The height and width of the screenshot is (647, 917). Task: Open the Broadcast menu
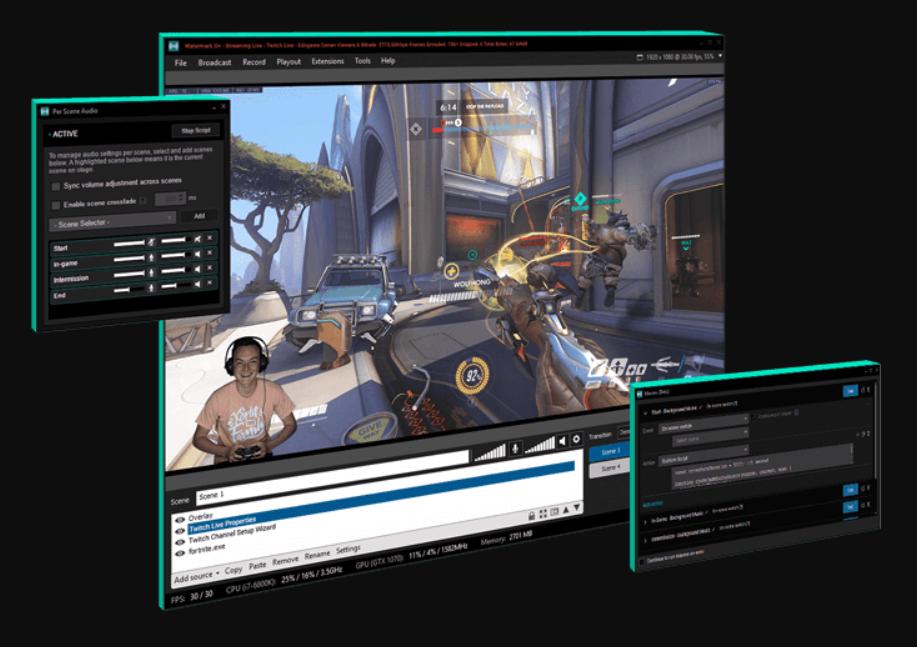point(214,62)
